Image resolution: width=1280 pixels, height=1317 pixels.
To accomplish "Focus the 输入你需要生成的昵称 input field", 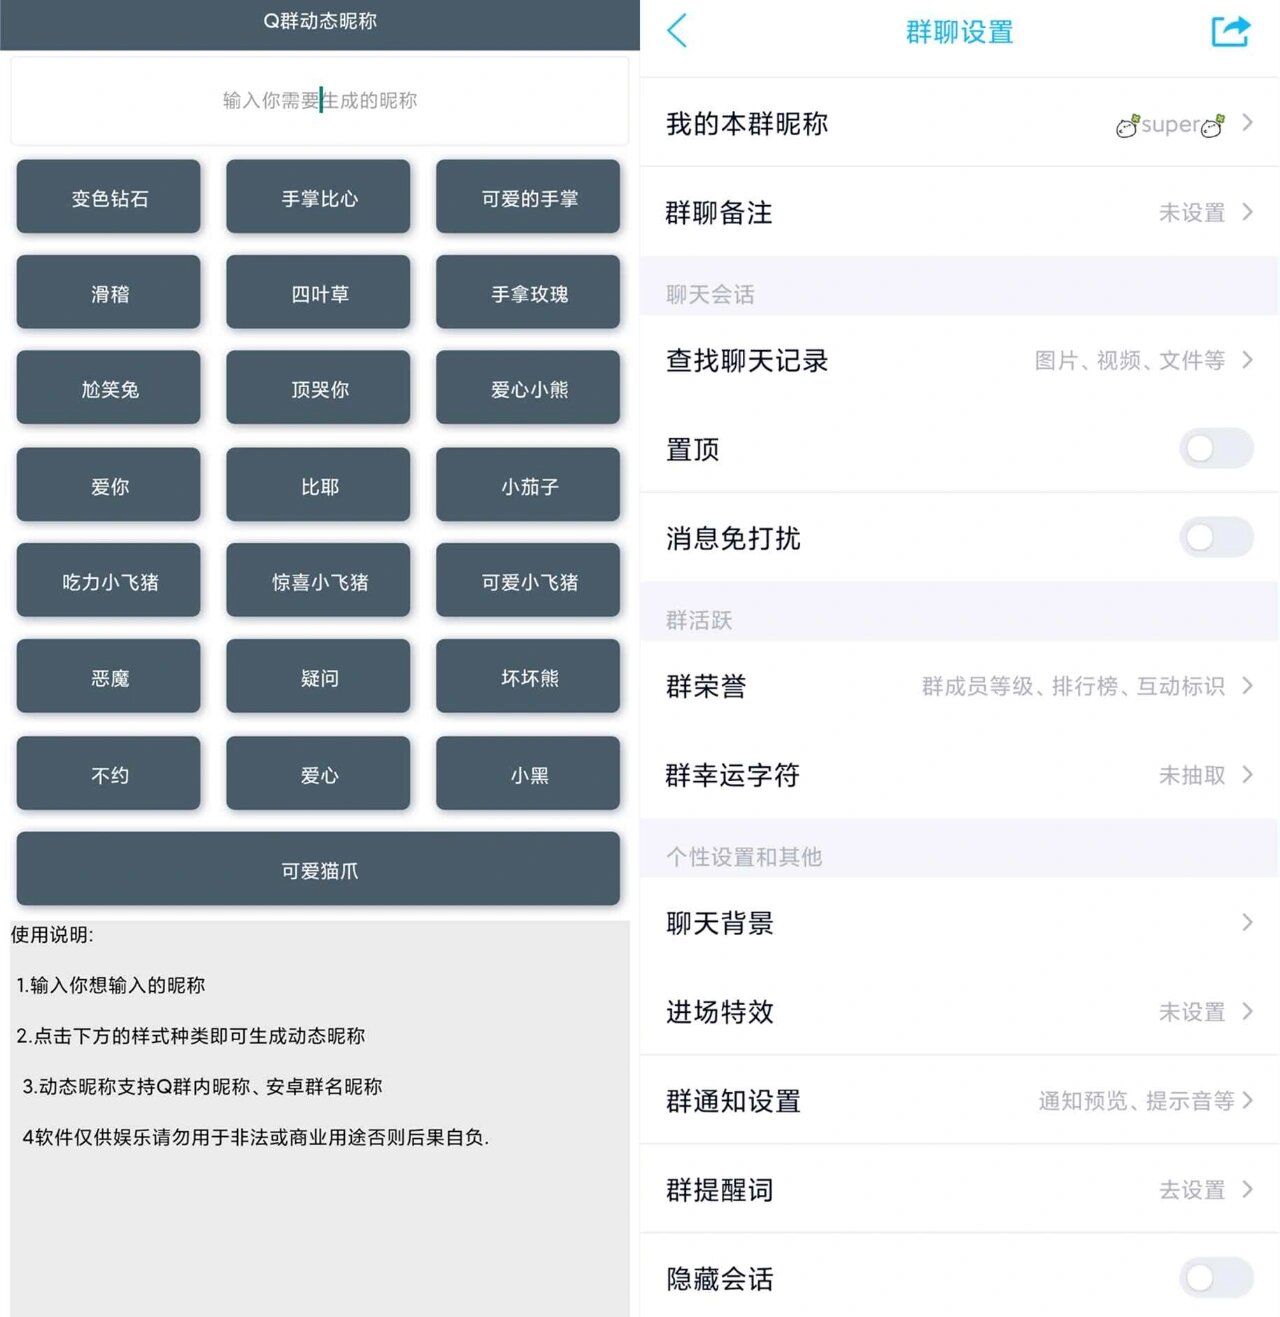I will 320,101.
